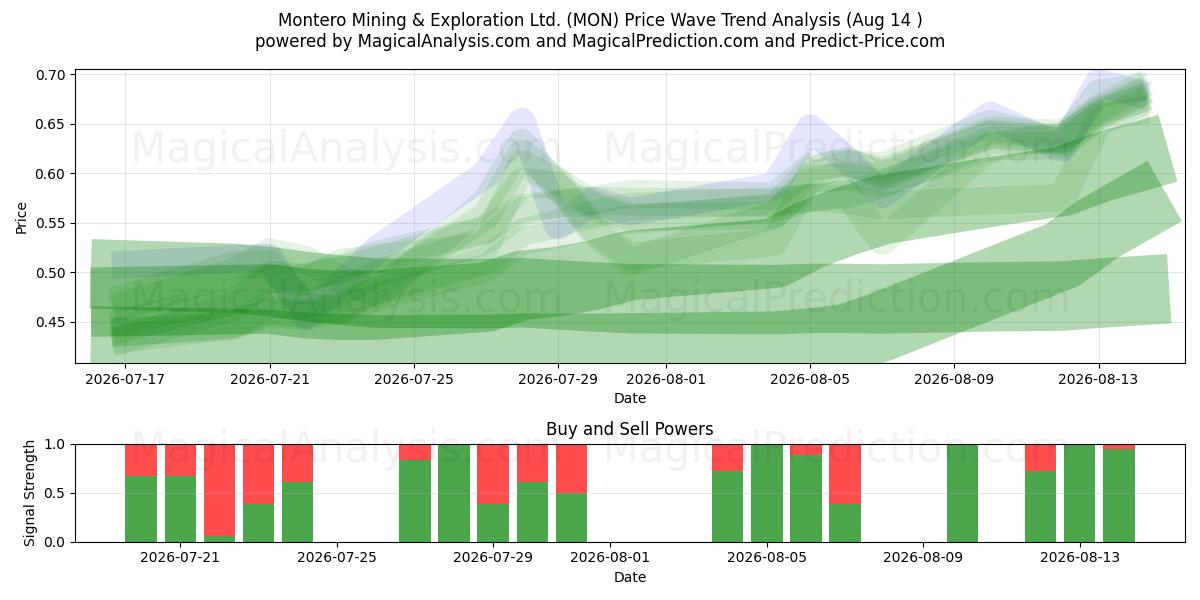The image size is (1200, 600).
Task: Click the mostly red bar right after 2026-07-21
Action: pos(219,493)
